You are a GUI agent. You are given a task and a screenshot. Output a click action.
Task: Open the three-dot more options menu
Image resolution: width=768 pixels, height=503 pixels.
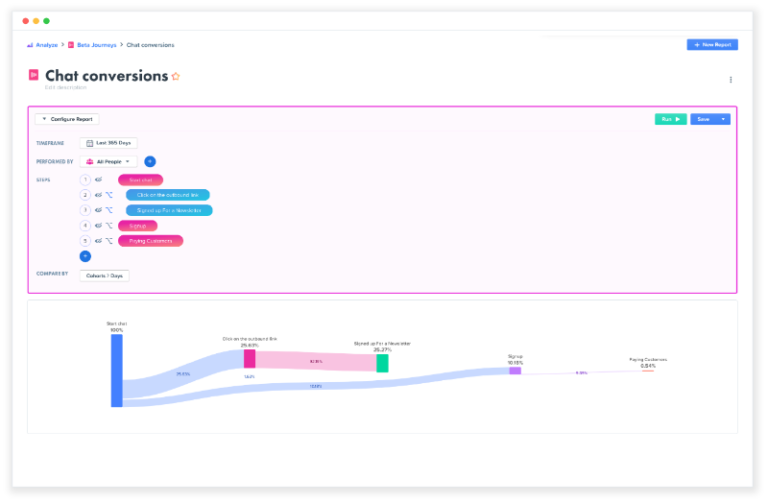(x=730, y=80)
